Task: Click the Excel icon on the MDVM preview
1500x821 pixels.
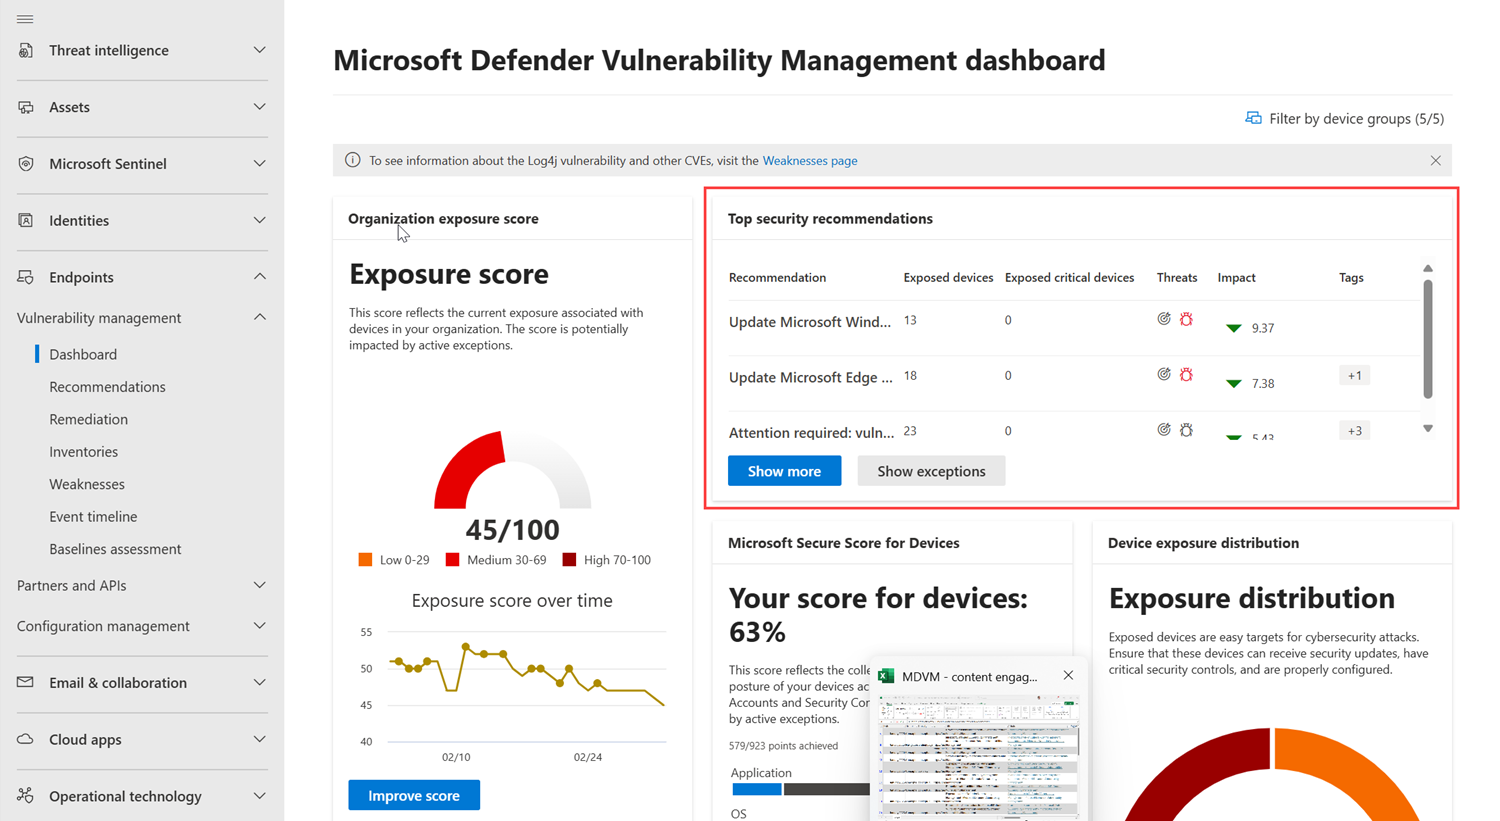Action: click(885, 676)
